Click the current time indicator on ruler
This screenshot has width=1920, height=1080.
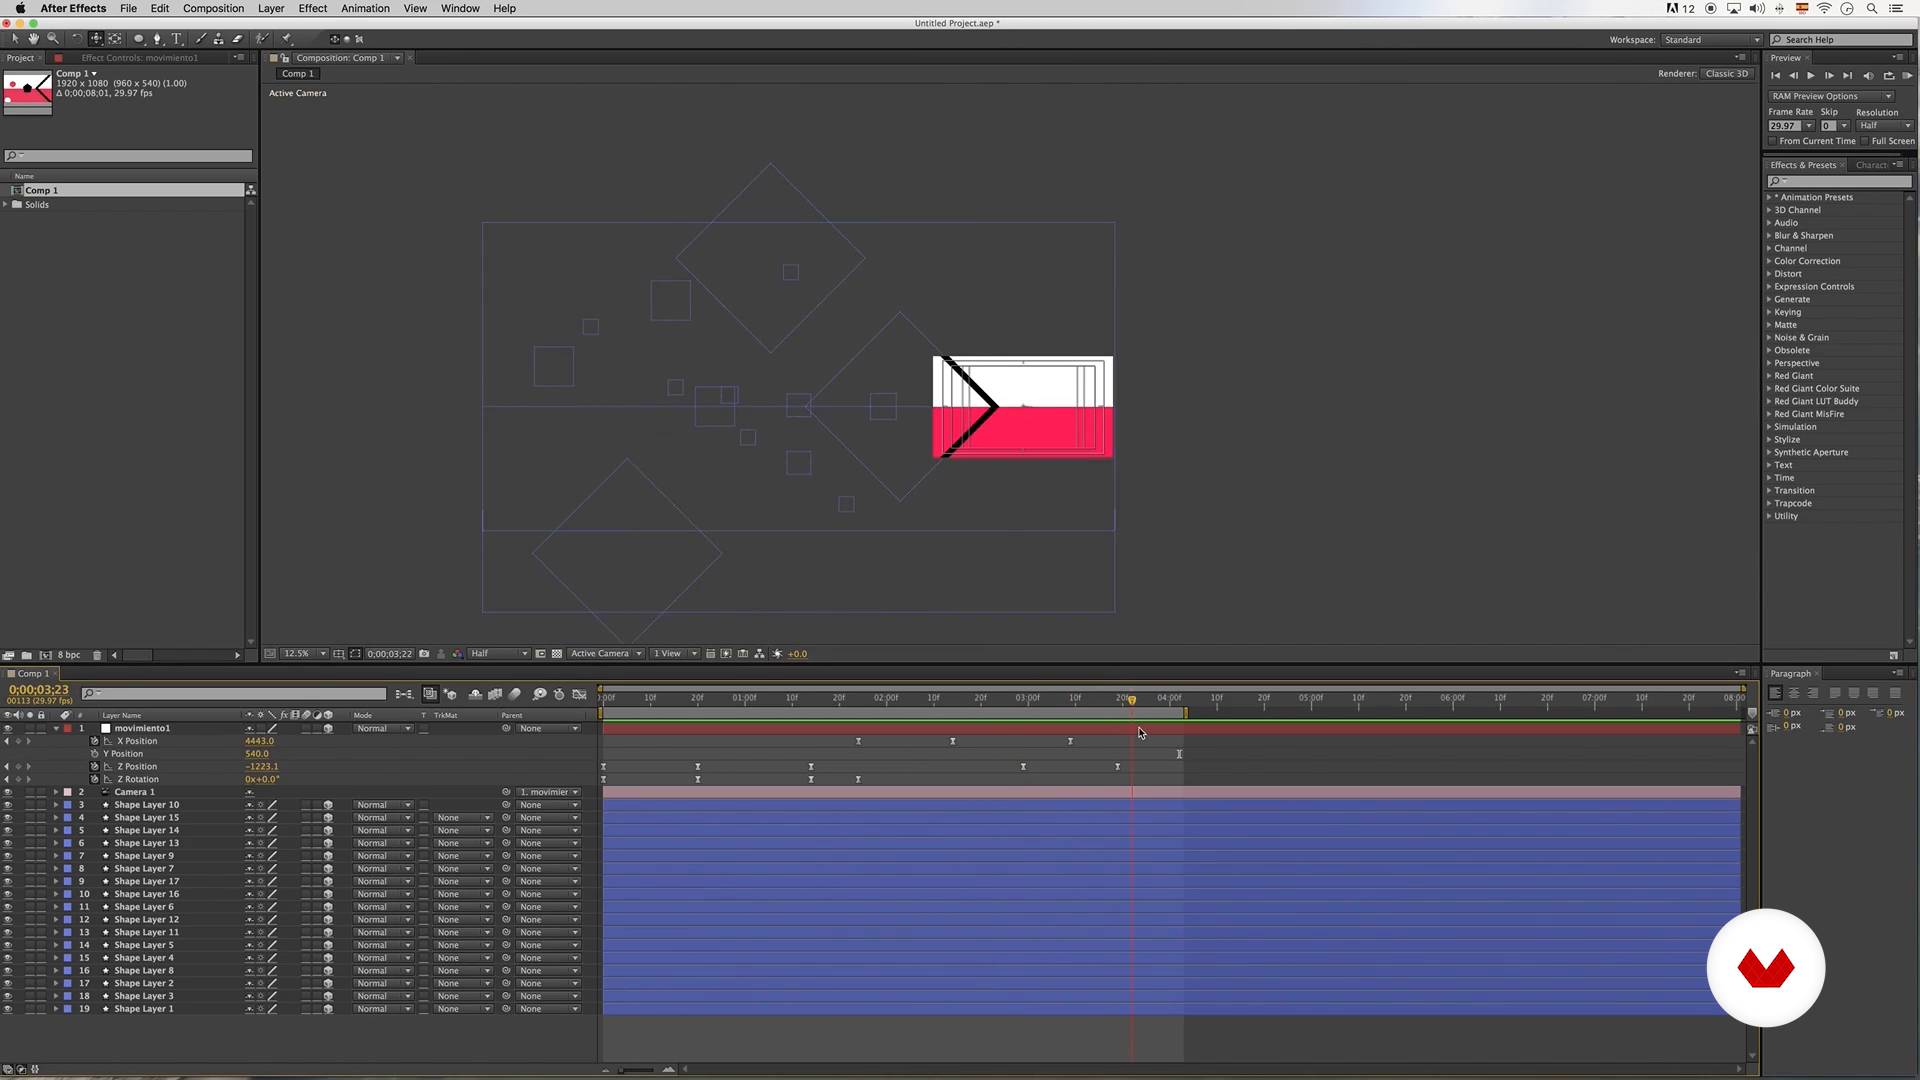point(1132,700)
